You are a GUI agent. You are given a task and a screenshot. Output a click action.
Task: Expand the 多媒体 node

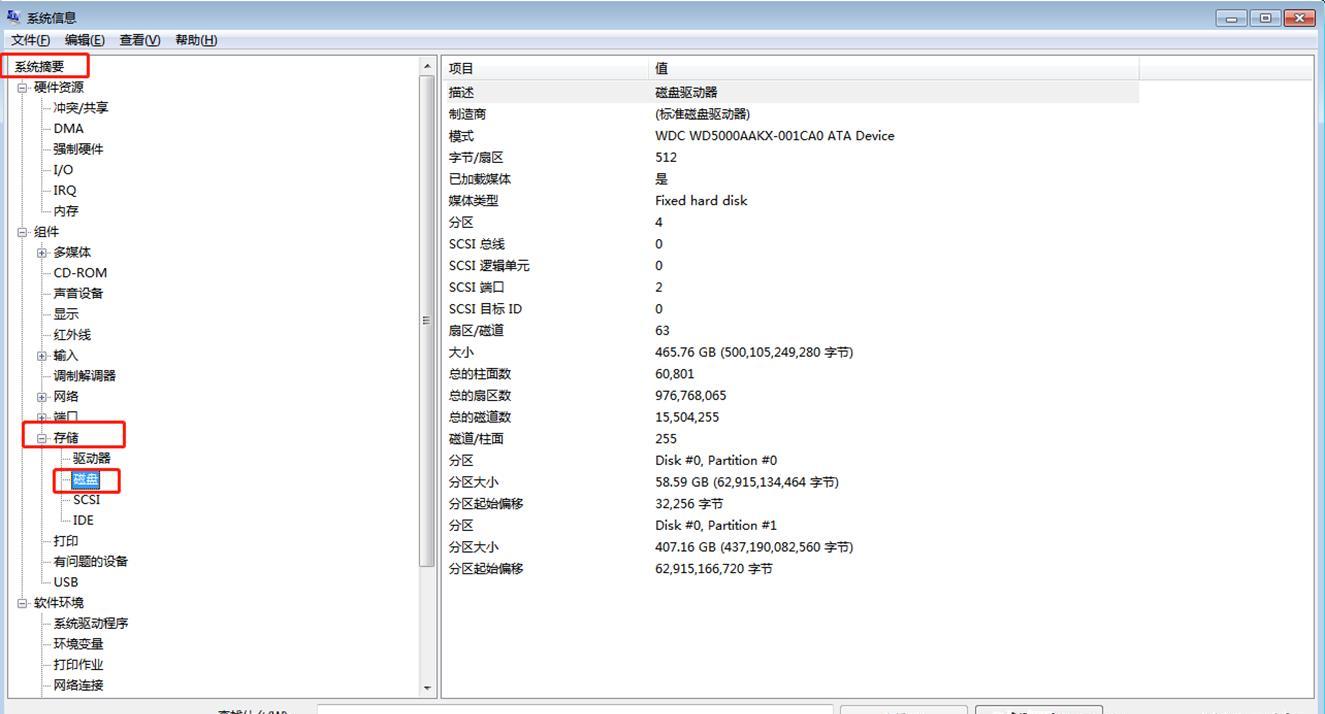click(x=42, y=252)
